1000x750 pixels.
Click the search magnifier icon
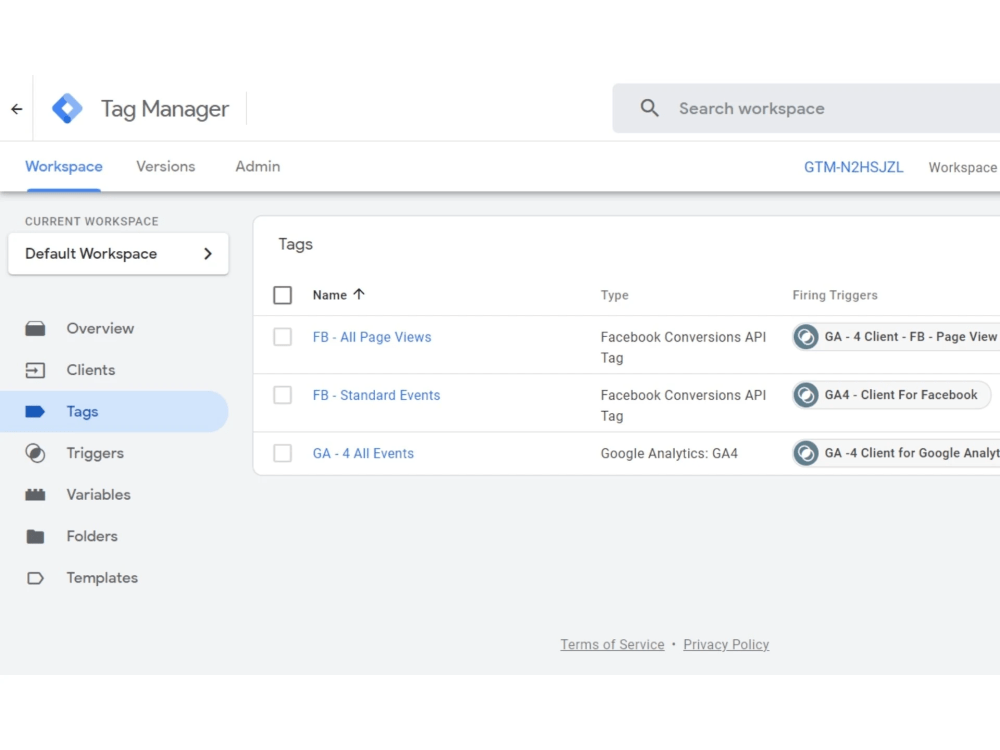click(649, 108)
